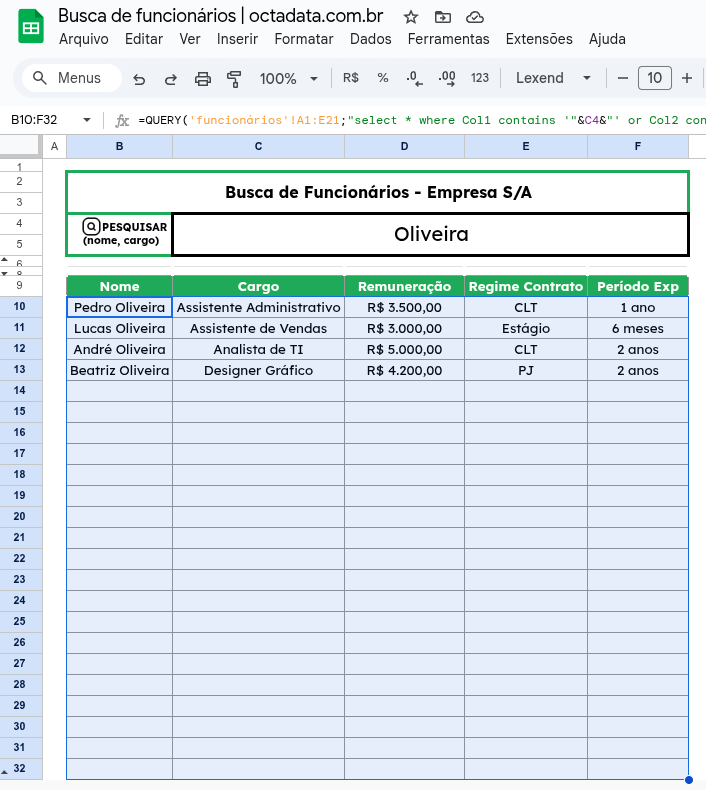Open the zoom 100% dropdown
This screenshot has height=790, width=706.
click(x=288, y=79)
